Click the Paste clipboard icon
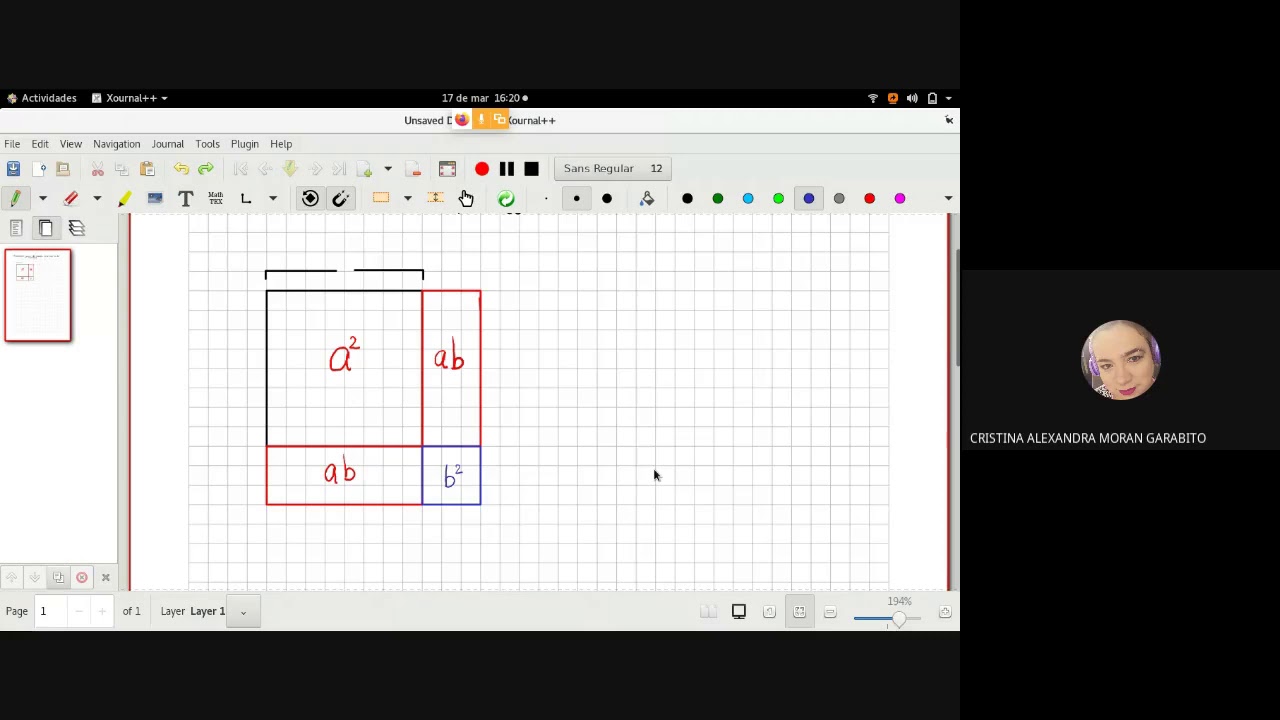The image size is (1280, 720). point(147,169)
